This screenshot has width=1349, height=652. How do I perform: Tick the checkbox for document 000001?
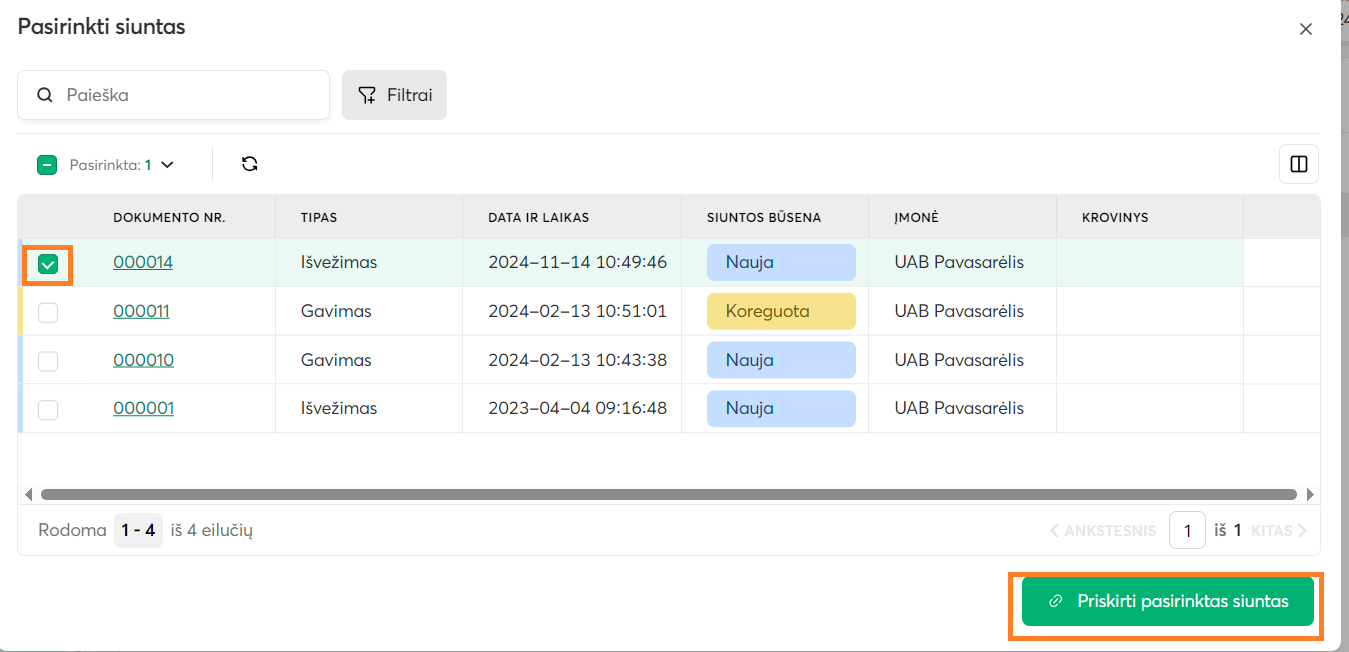point(47,409)
